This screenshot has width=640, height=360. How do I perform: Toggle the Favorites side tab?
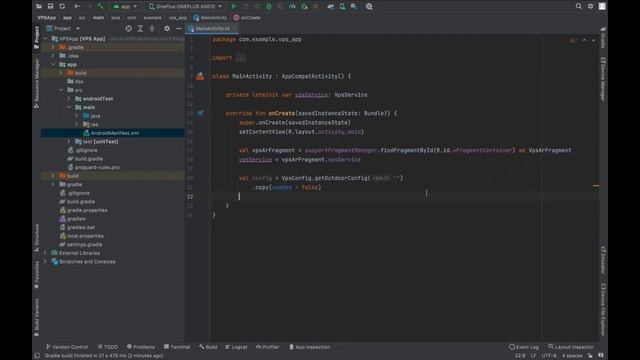[37, 275]
